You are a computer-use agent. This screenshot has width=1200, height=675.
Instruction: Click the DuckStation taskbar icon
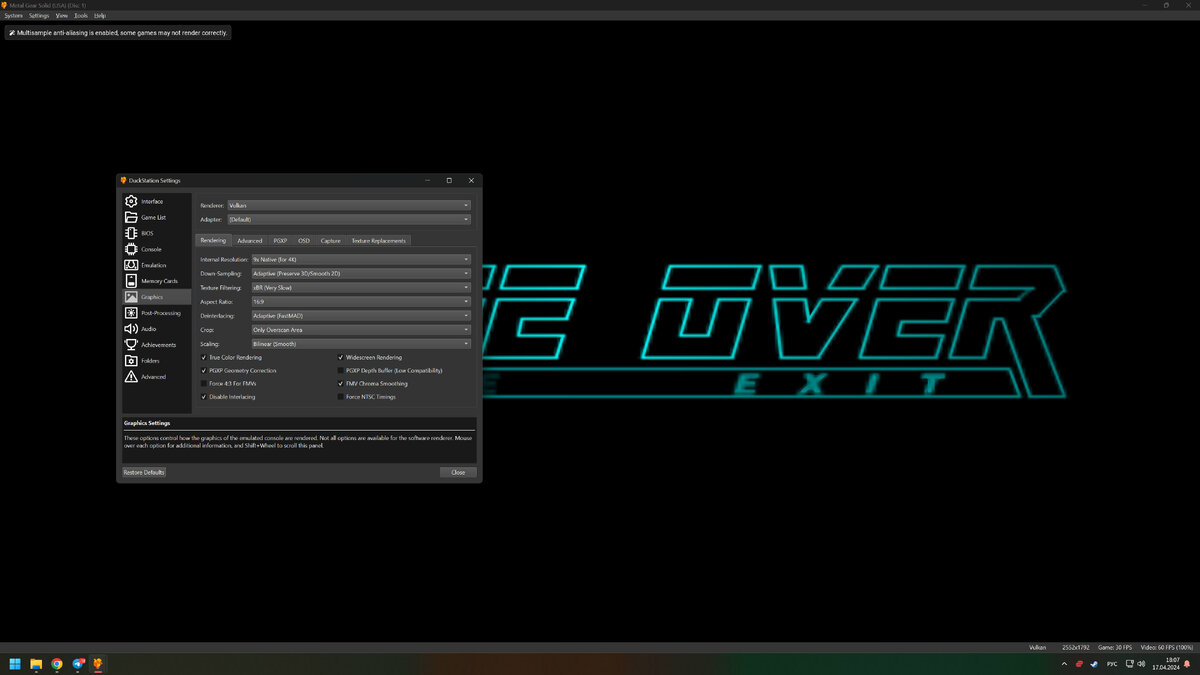coord(98,663)
